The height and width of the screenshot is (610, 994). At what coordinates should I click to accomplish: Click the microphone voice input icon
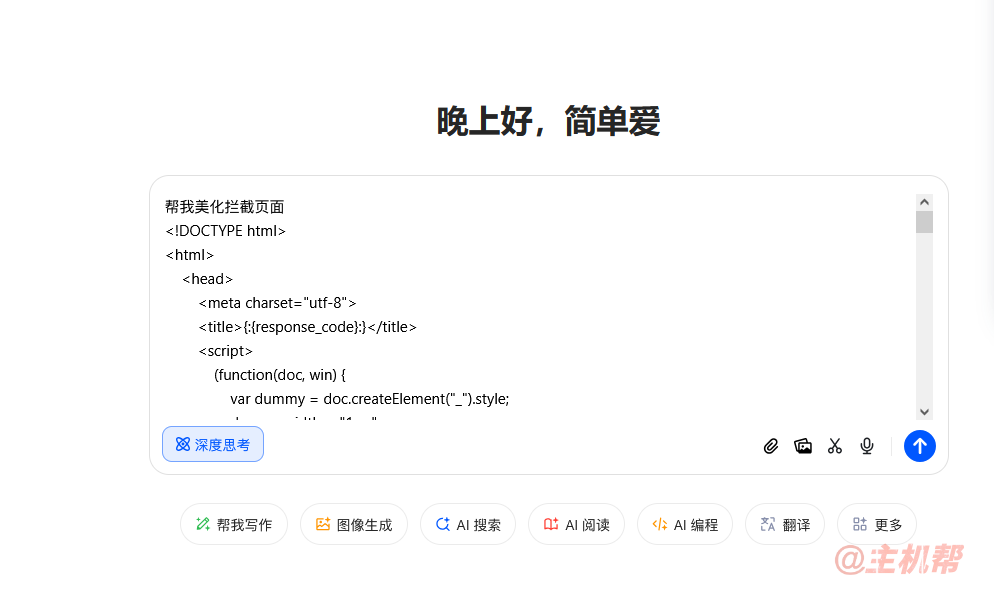click(867, 446)
